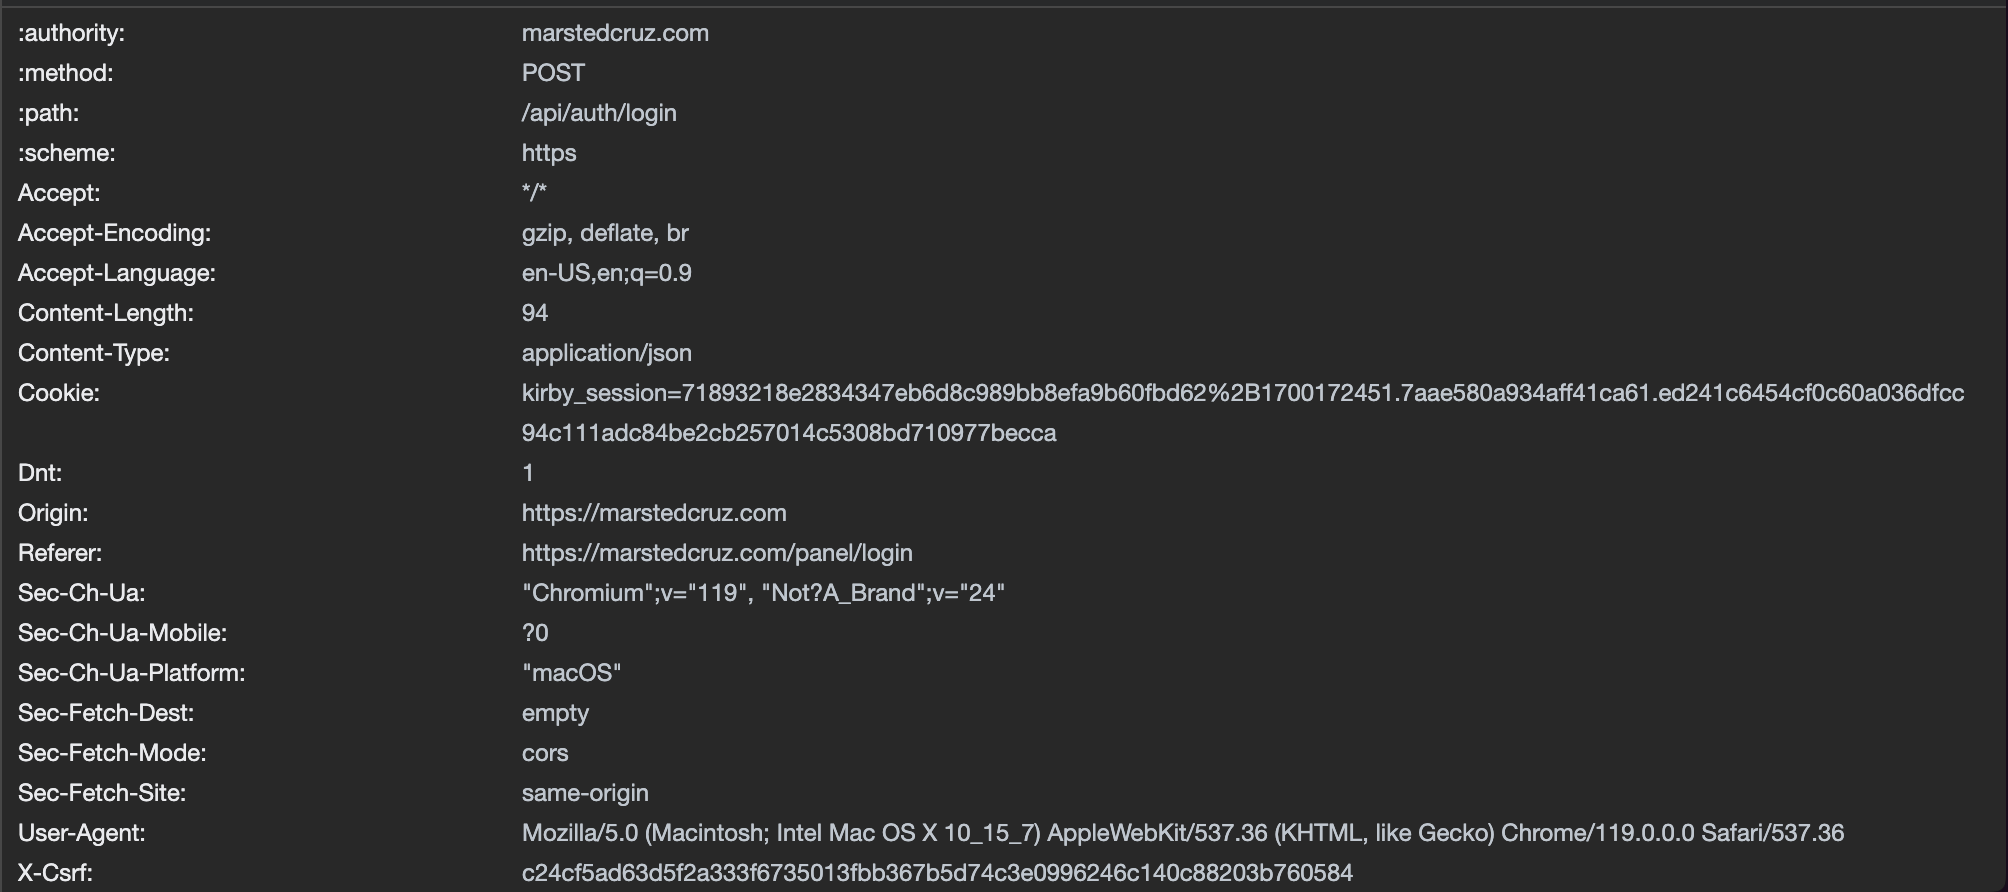The image size is (2008, 892).
Task: Click the Content-Length value 94
Action: [x=535, y=313]
